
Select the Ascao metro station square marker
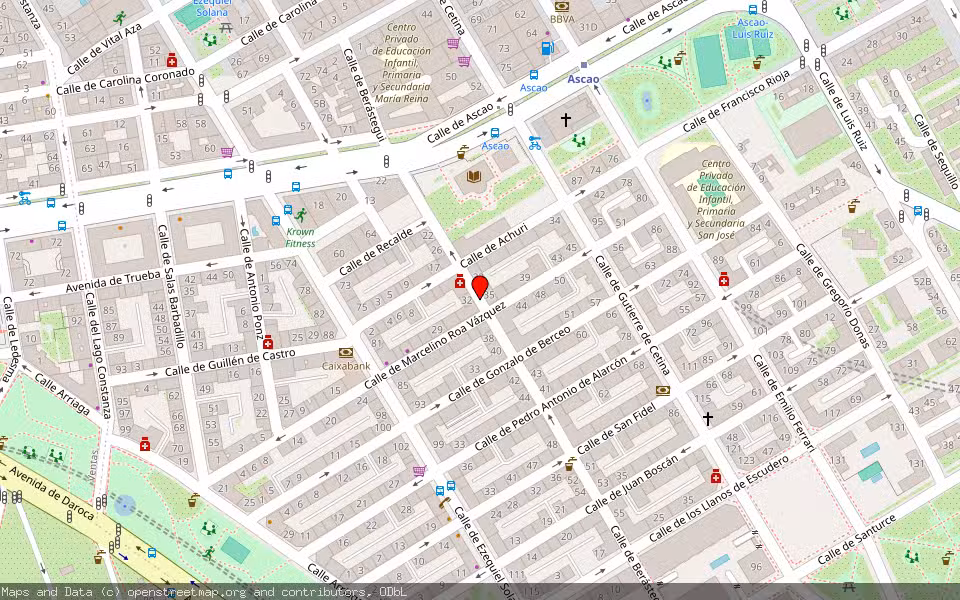[x=583, y=64]
